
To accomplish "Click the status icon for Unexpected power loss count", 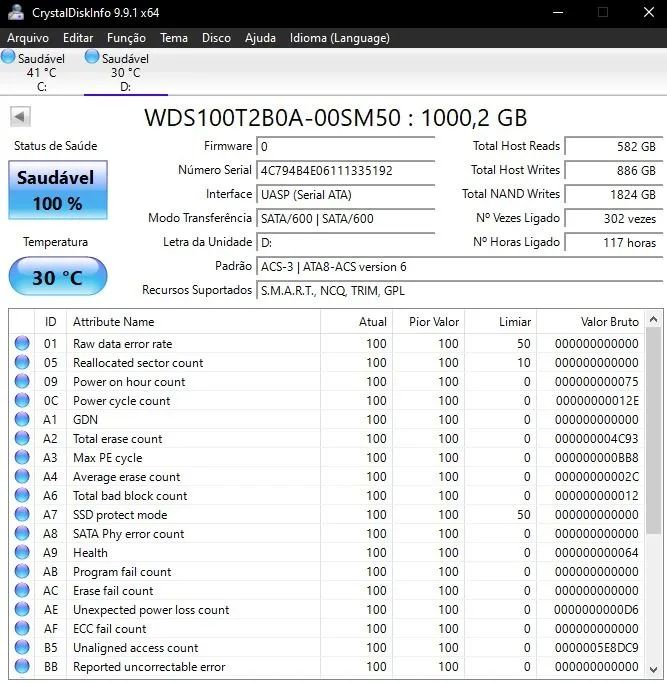I will pyautogui.click(x=22, y=609).
